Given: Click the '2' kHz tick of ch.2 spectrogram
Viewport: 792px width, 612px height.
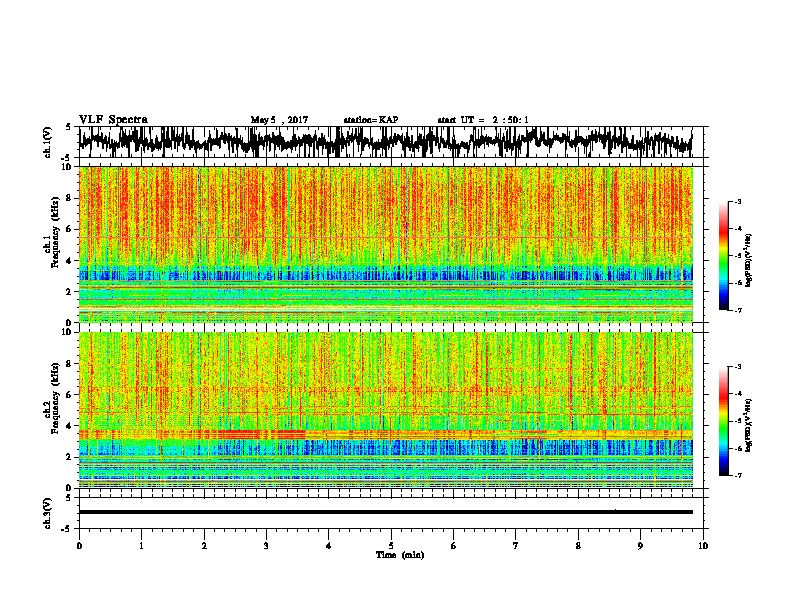Looking at the screenshot, I should click(x=69, y=457).
